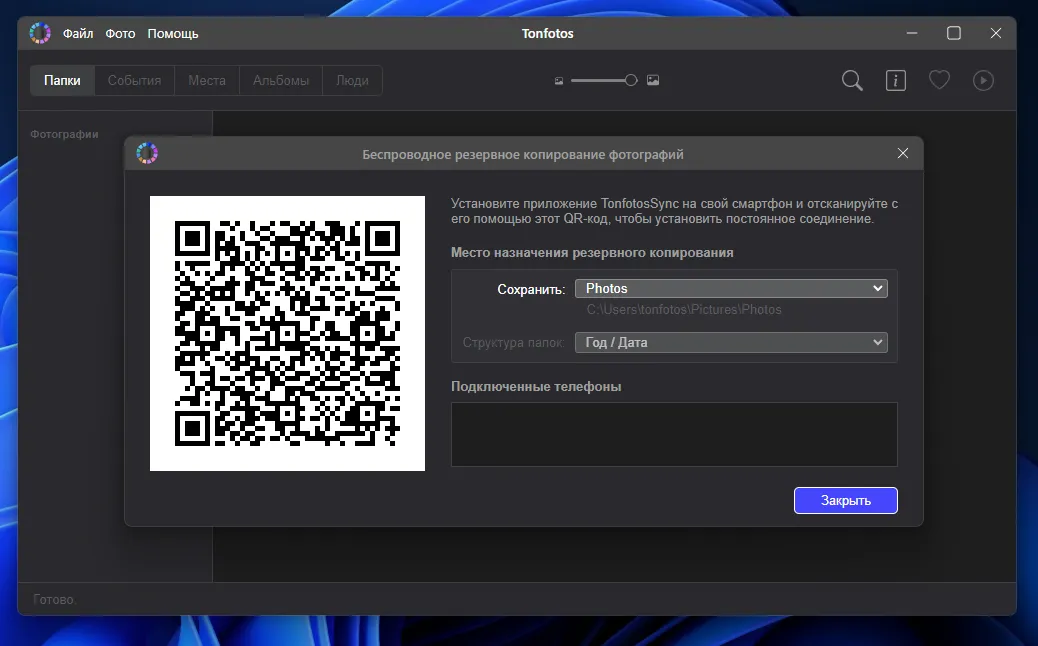Click the large thumbnail size icon

[x=653, y=80]
